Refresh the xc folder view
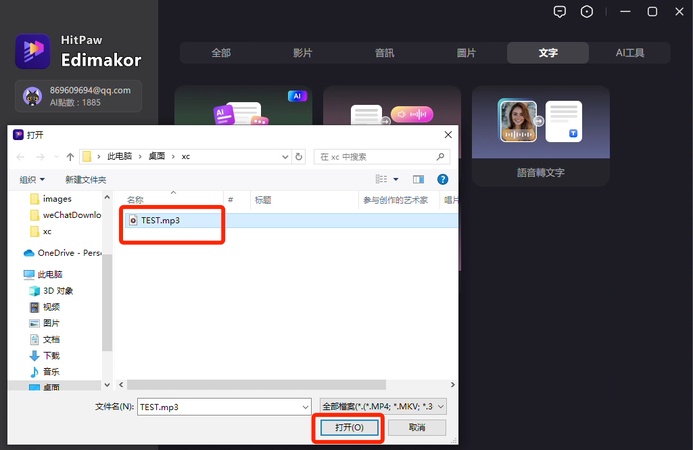Screen dimensions: 693x450 point(299,157)
